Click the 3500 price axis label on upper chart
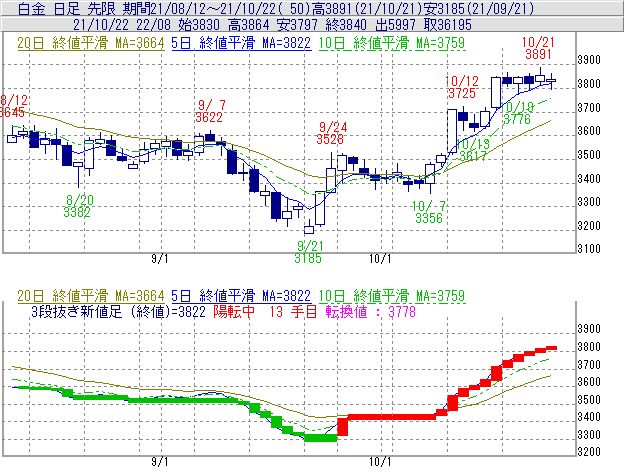The image size is (624, 475). (589, 155)
